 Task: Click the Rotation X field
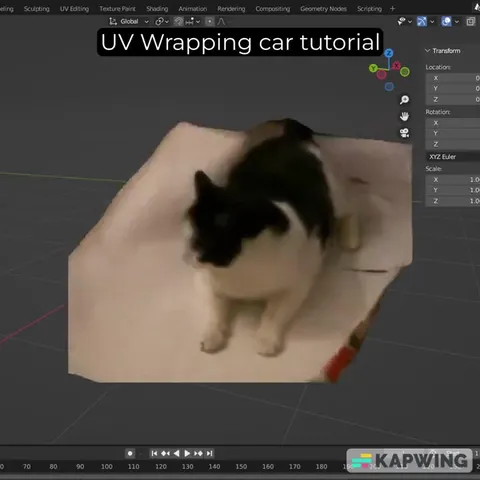coord(453,123)
